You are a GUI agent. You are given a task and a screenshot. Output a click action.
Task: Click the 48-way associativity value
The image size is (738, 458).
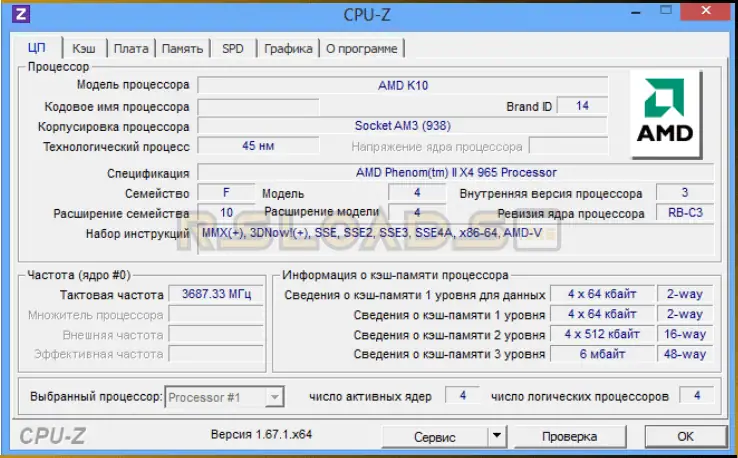685,354
